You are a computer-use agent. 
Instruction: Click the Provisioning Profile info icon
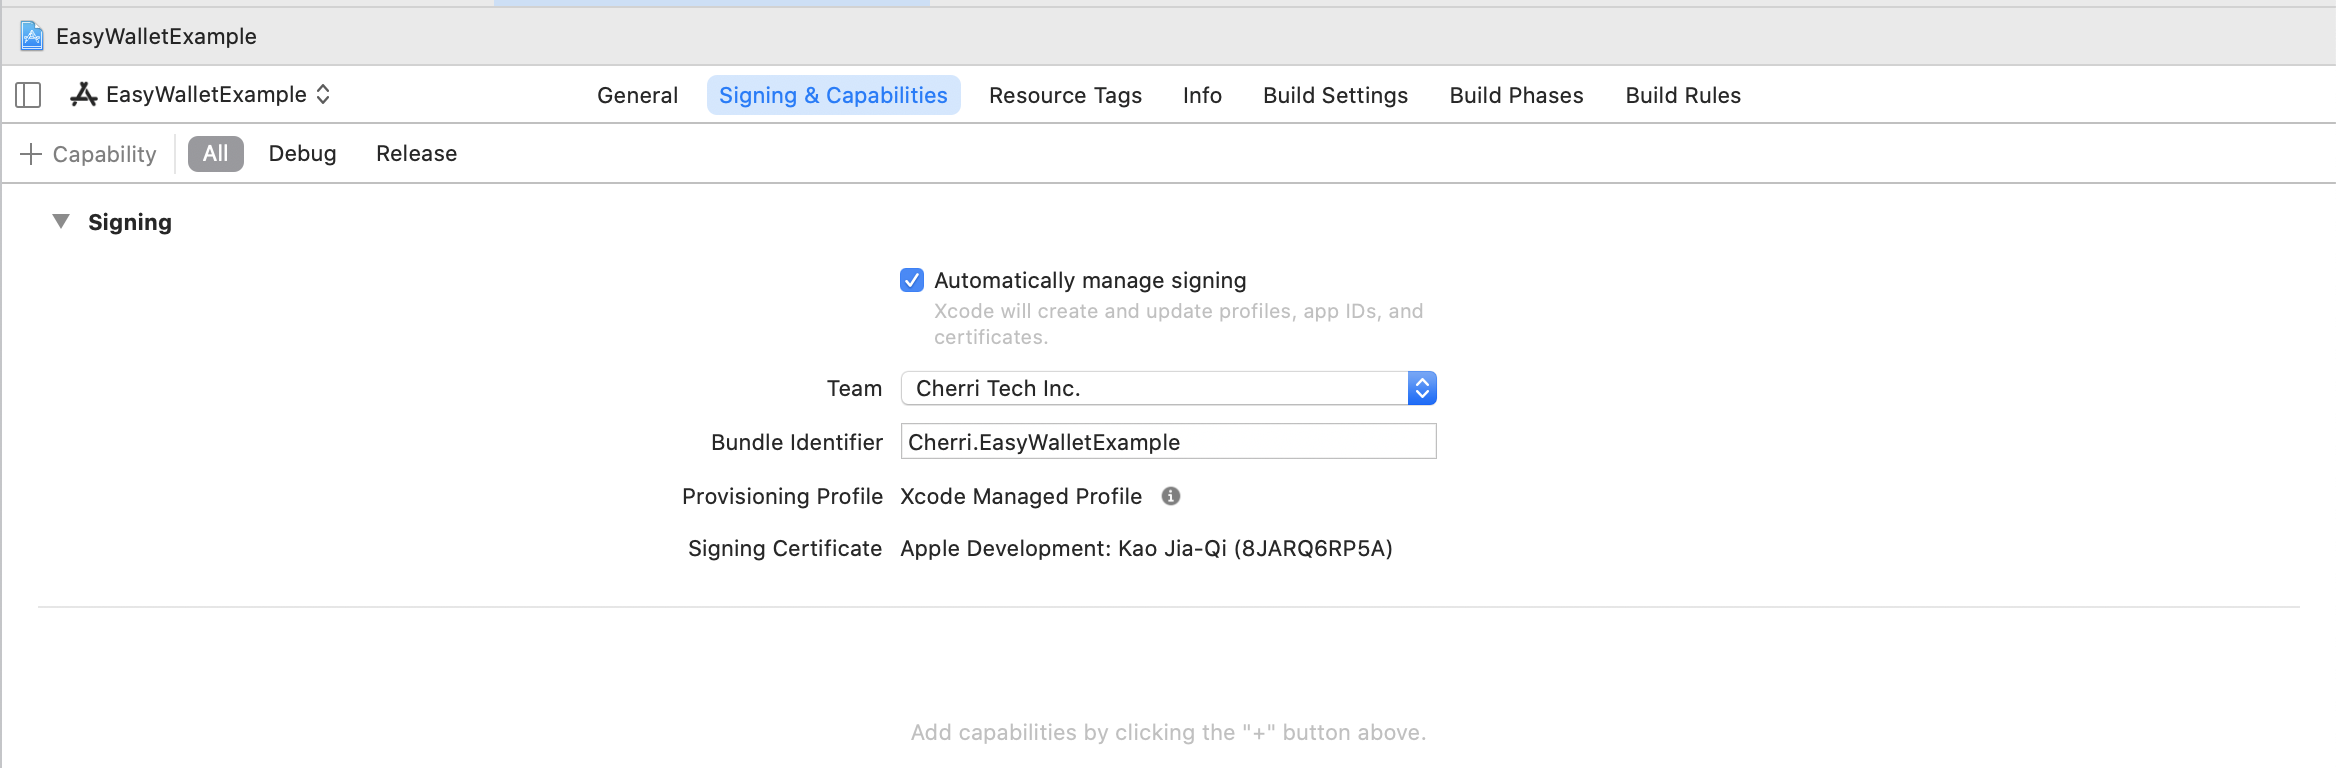tap(1171, 496)
